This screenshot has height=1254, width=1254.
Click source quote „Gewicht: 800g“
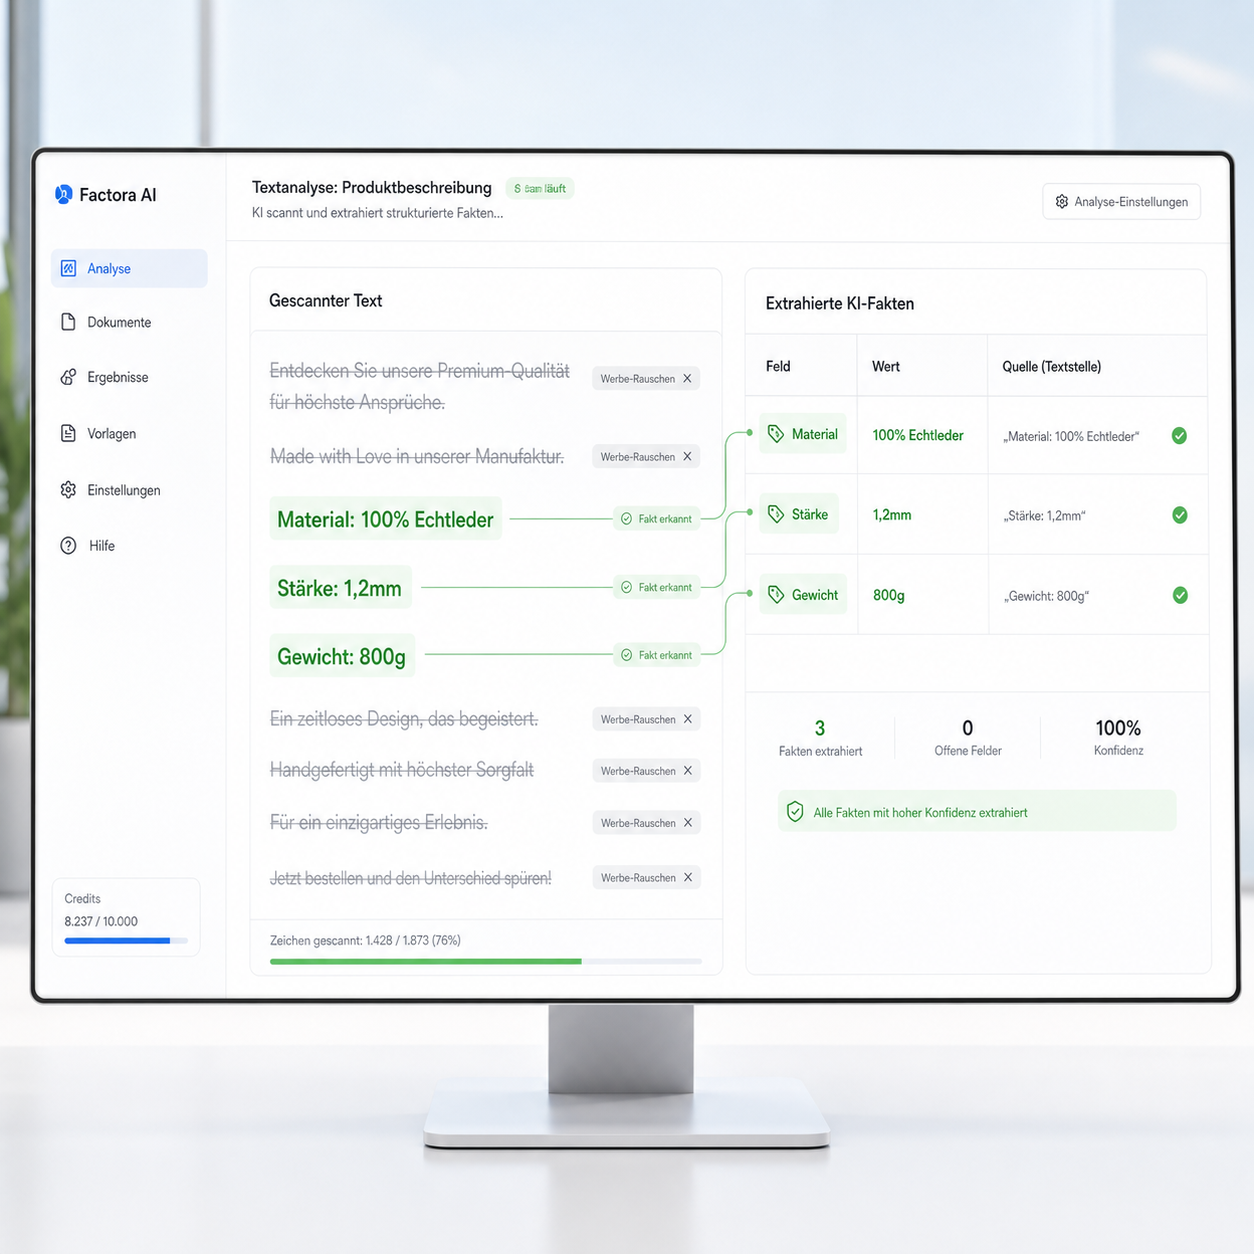(1046, 596)
